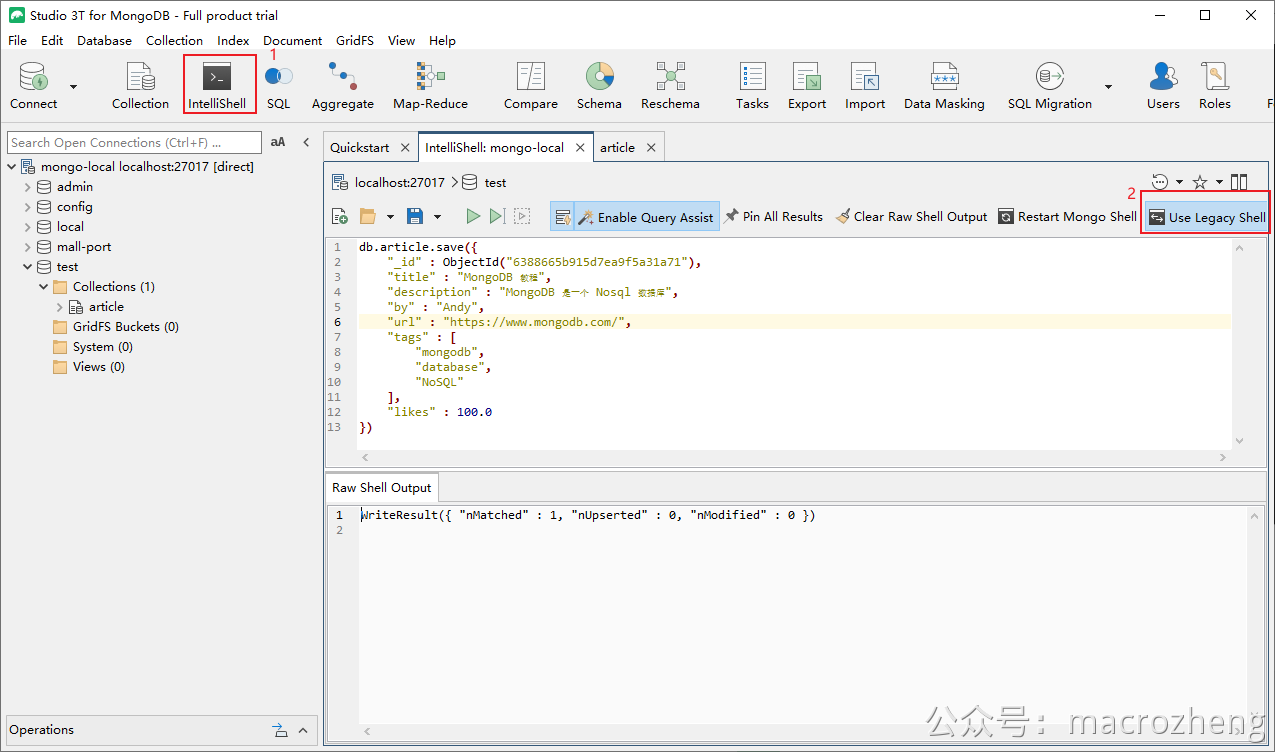
Task: Open the Schema explorer tool
Action: pyautogui.click(x=599, y=85)
